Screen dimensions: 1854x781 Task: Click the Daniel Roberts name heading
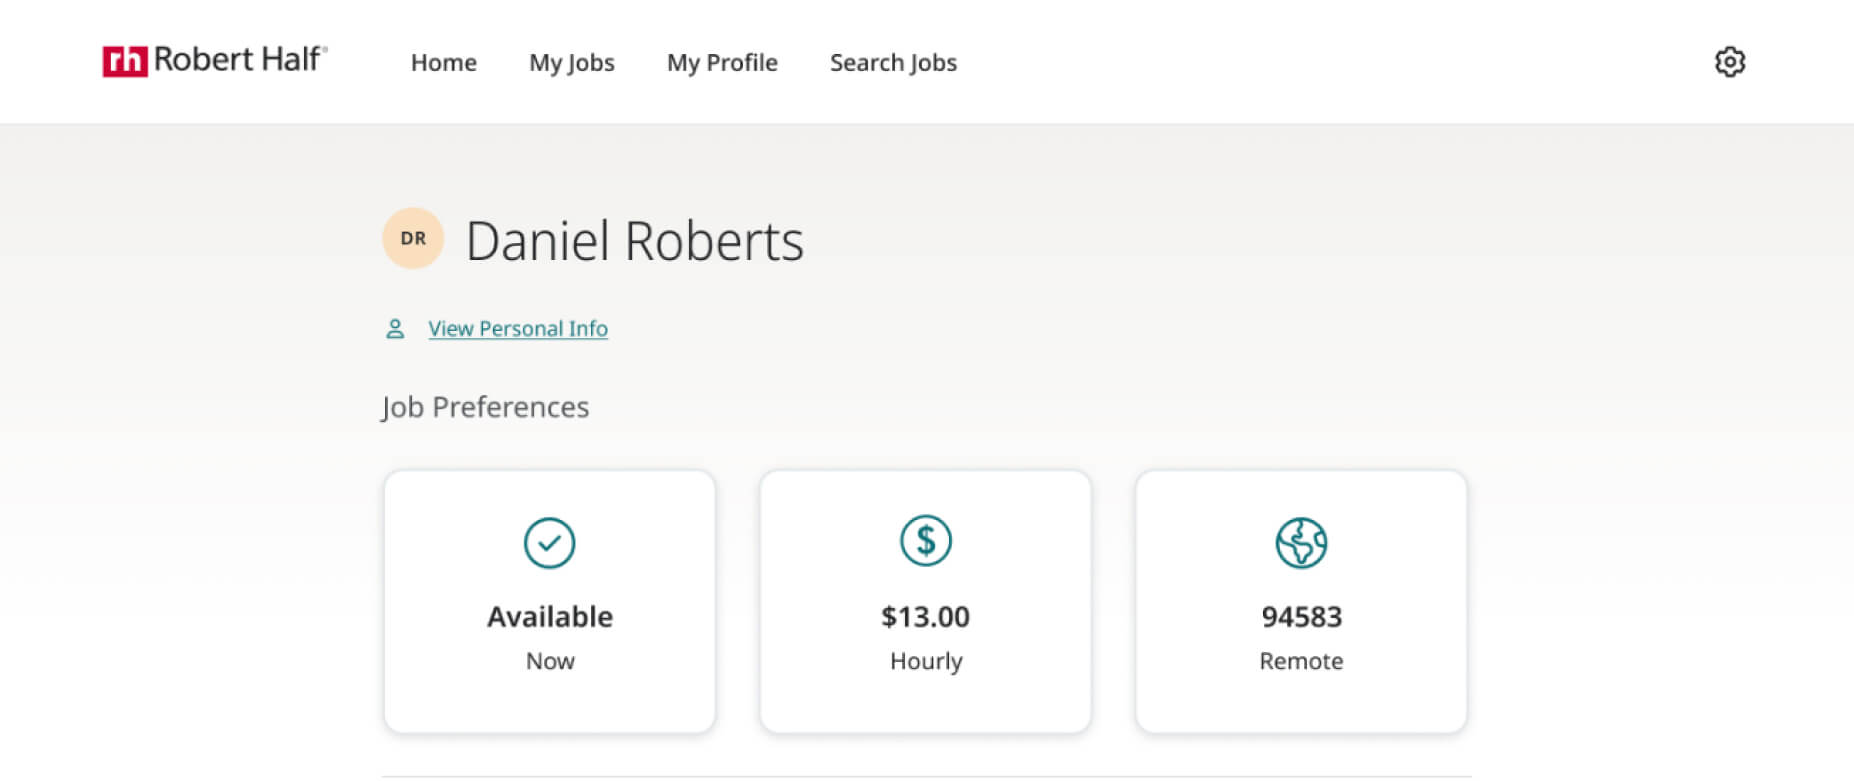click(x=635, y=241)
